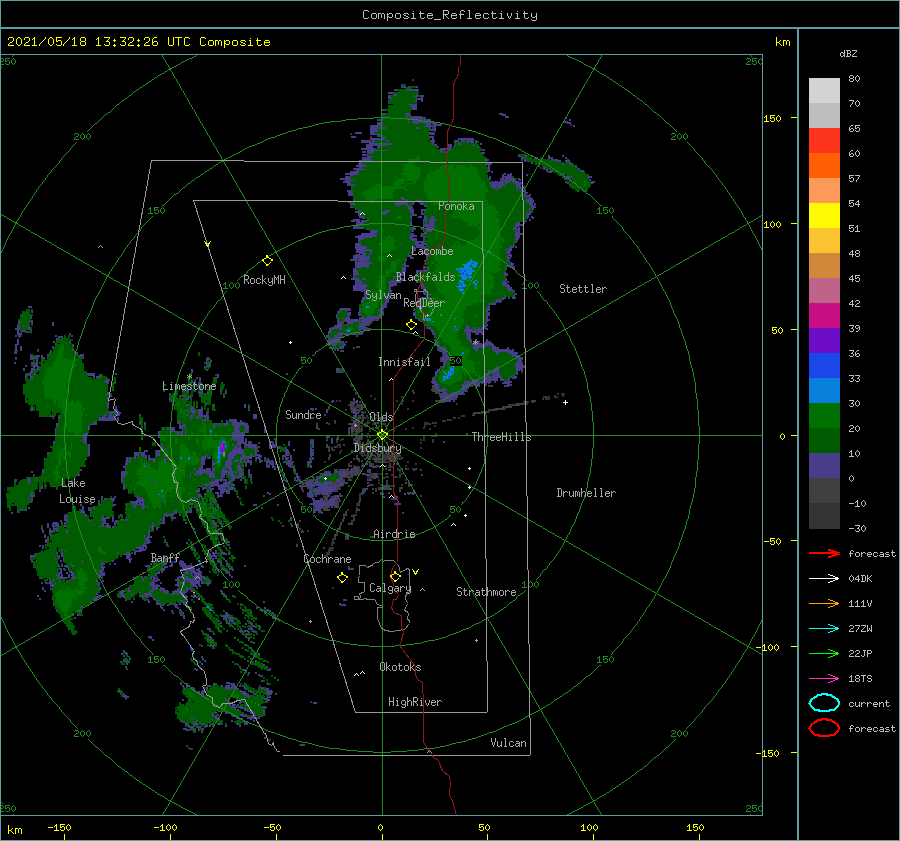
Task: Click the Innisfail city label
Action: (x=404, y=362)
